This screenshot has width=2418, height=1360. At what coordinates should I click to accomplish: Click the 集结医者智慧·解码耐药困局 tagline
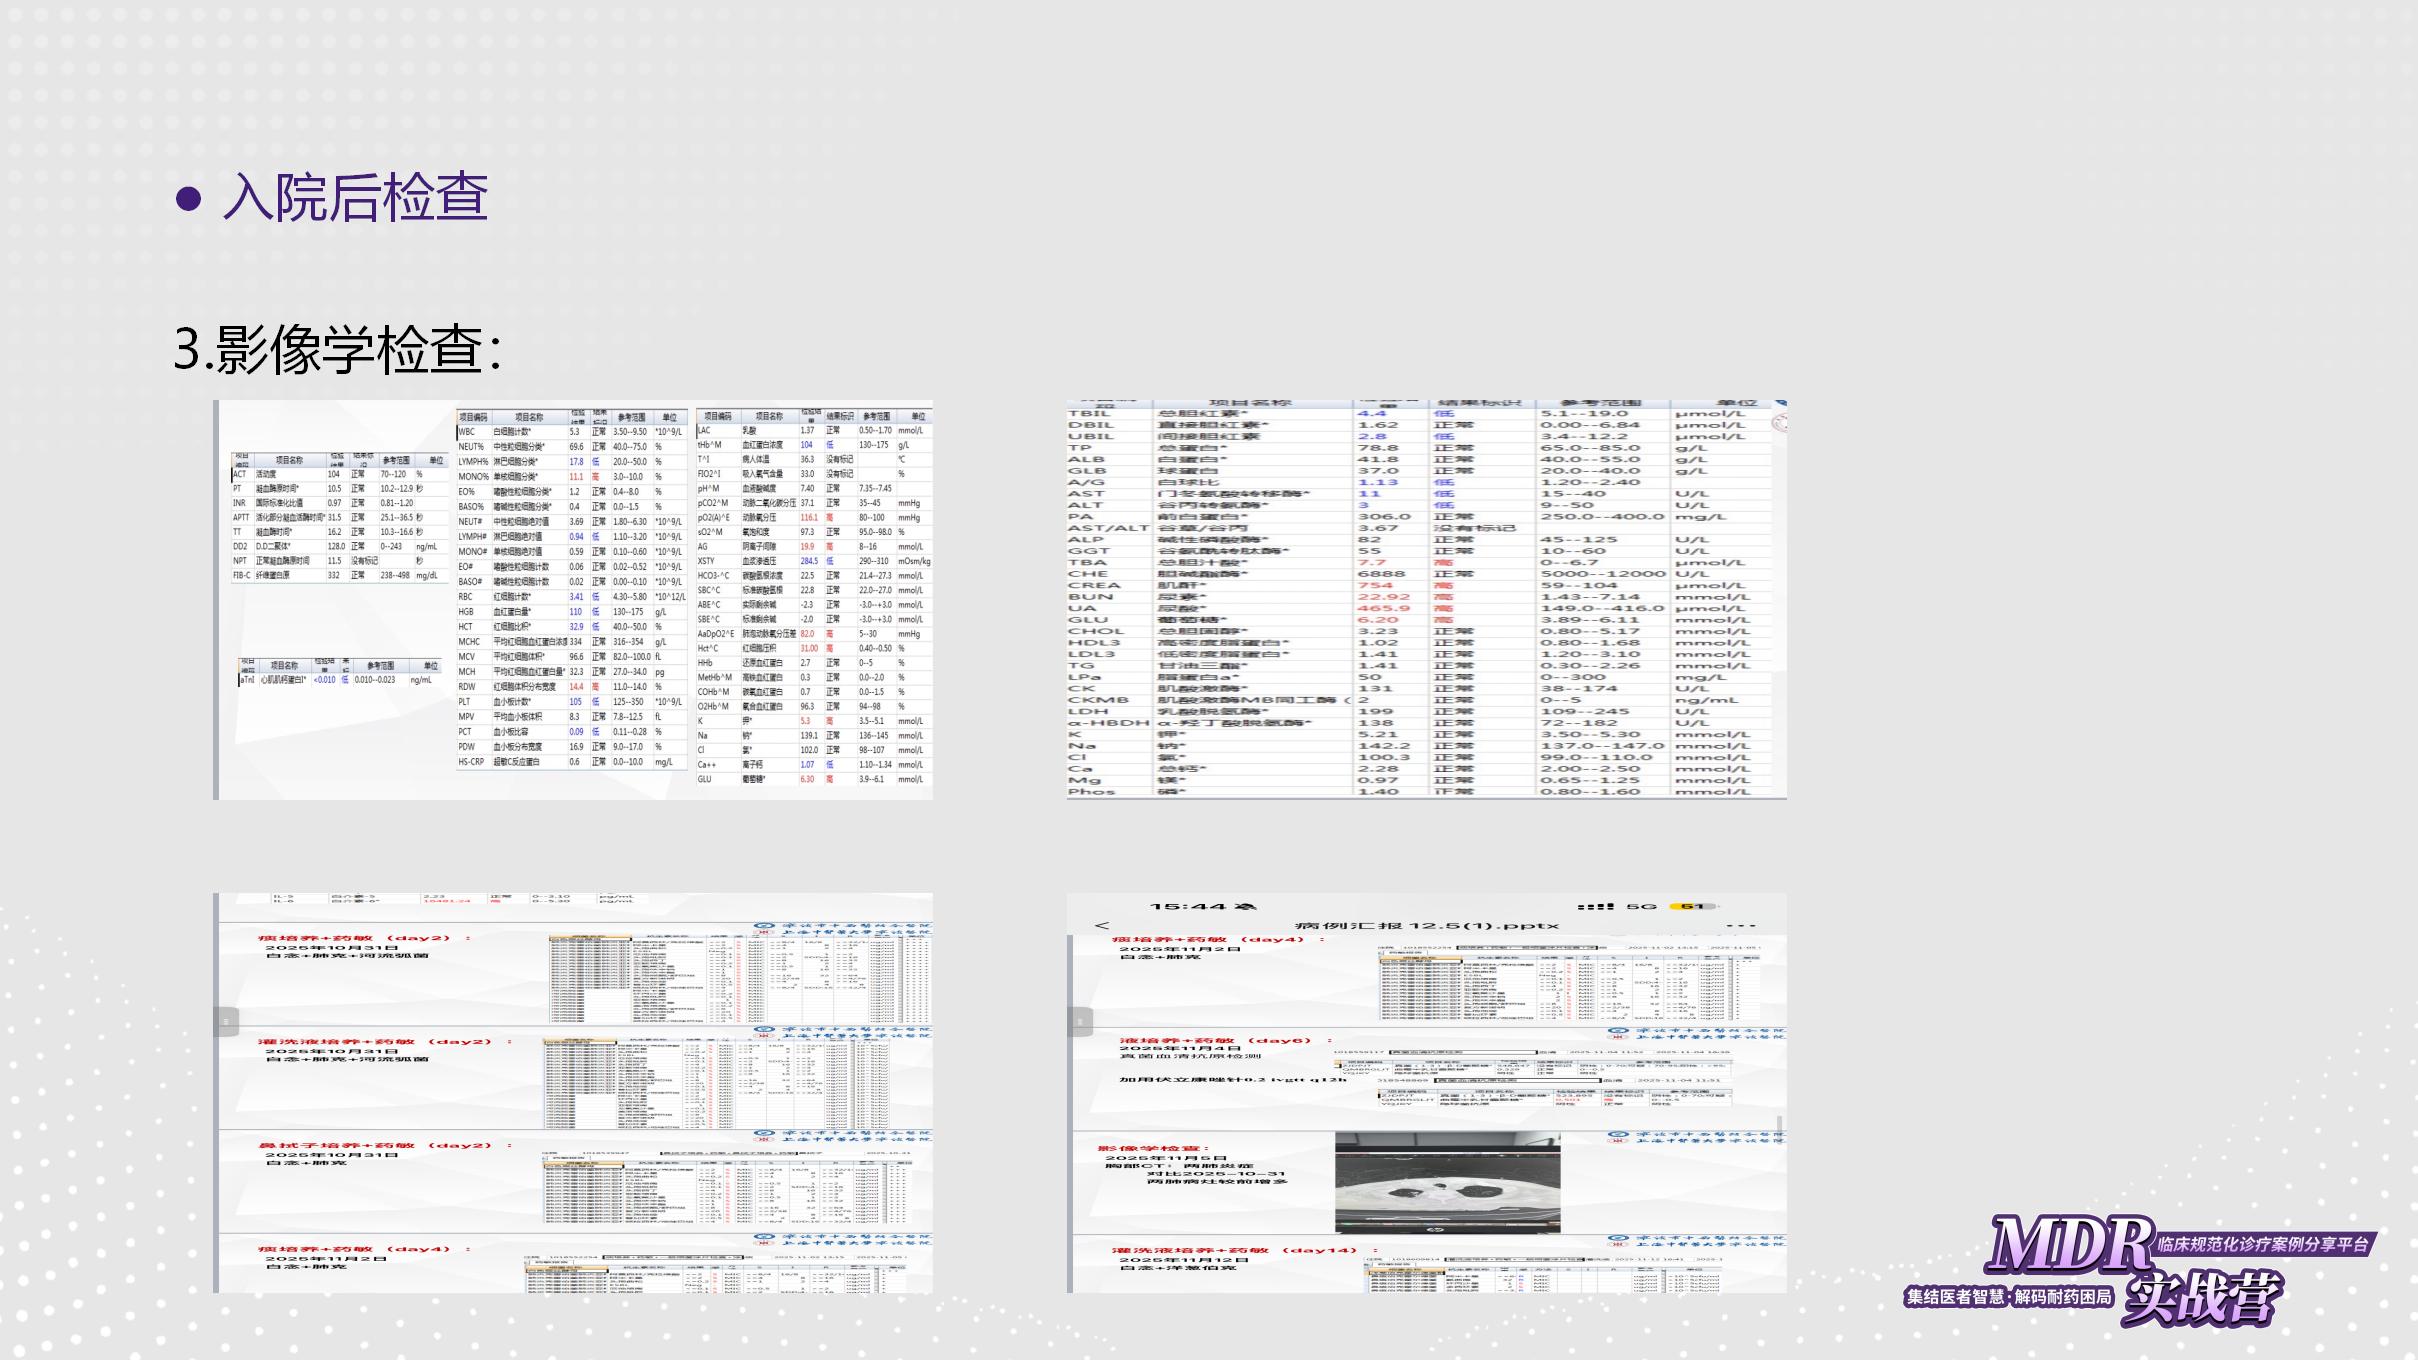click(2007, 1297)
